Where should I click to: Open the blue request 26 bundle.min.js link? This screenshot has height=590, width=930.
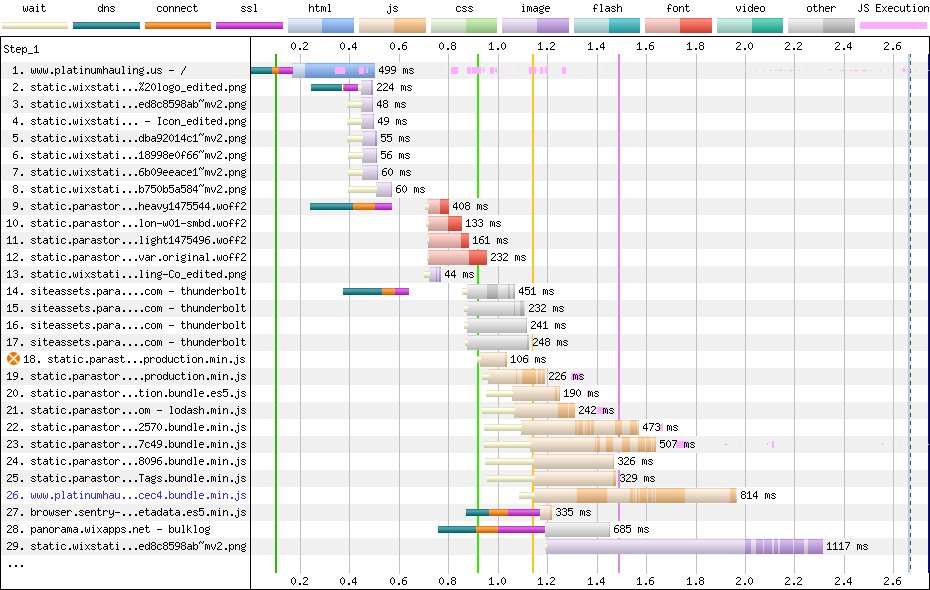pyautogui.click(x=138, y=495)
